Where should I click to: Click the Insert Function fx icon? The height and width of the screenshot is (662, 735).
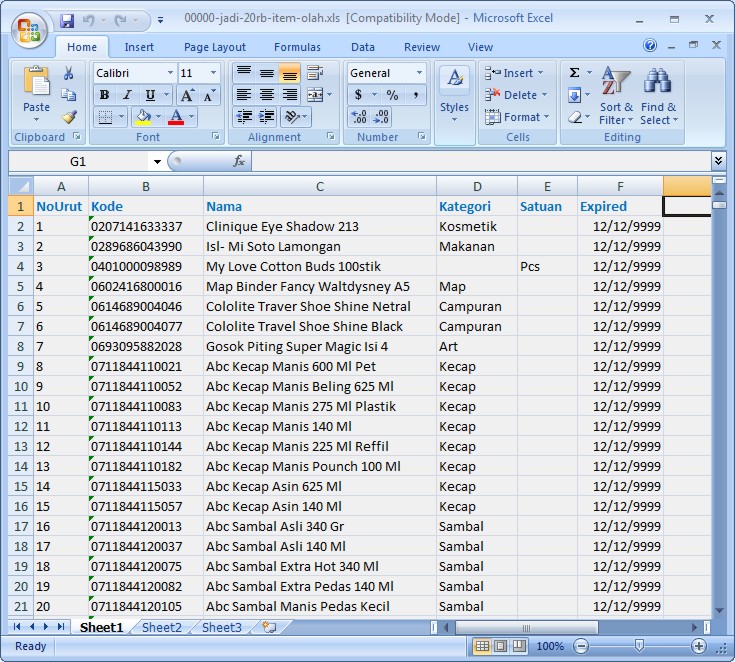point(239,161)
